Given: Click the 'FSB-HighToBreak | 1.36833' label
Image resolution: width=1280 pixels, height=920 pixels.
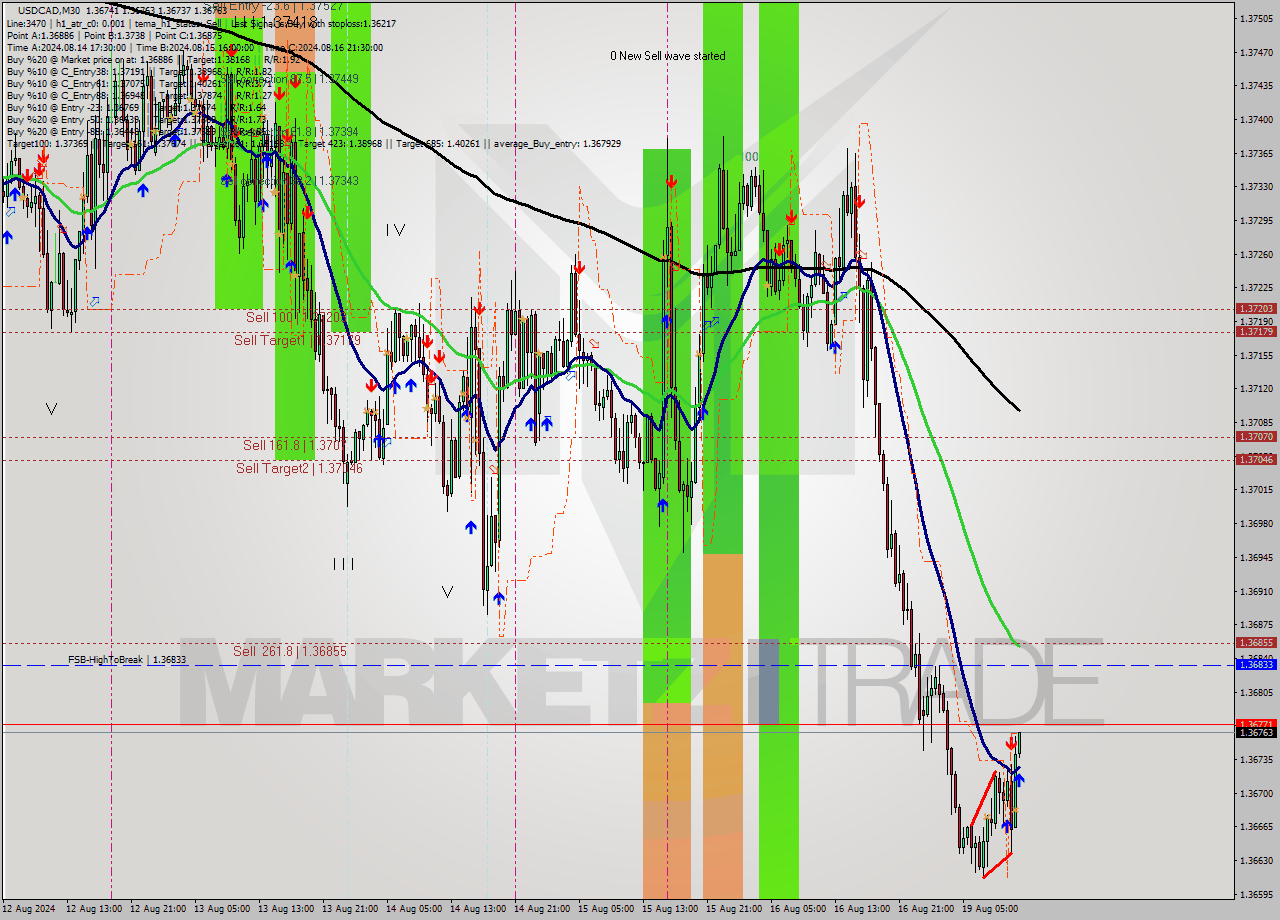Looking at the screenshot, I should 127,660.
